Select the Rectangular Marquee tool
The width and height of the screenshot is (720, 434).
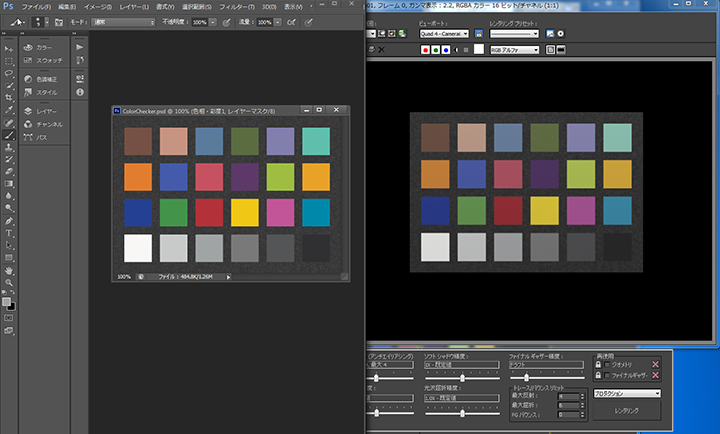[x=9, y=60]
